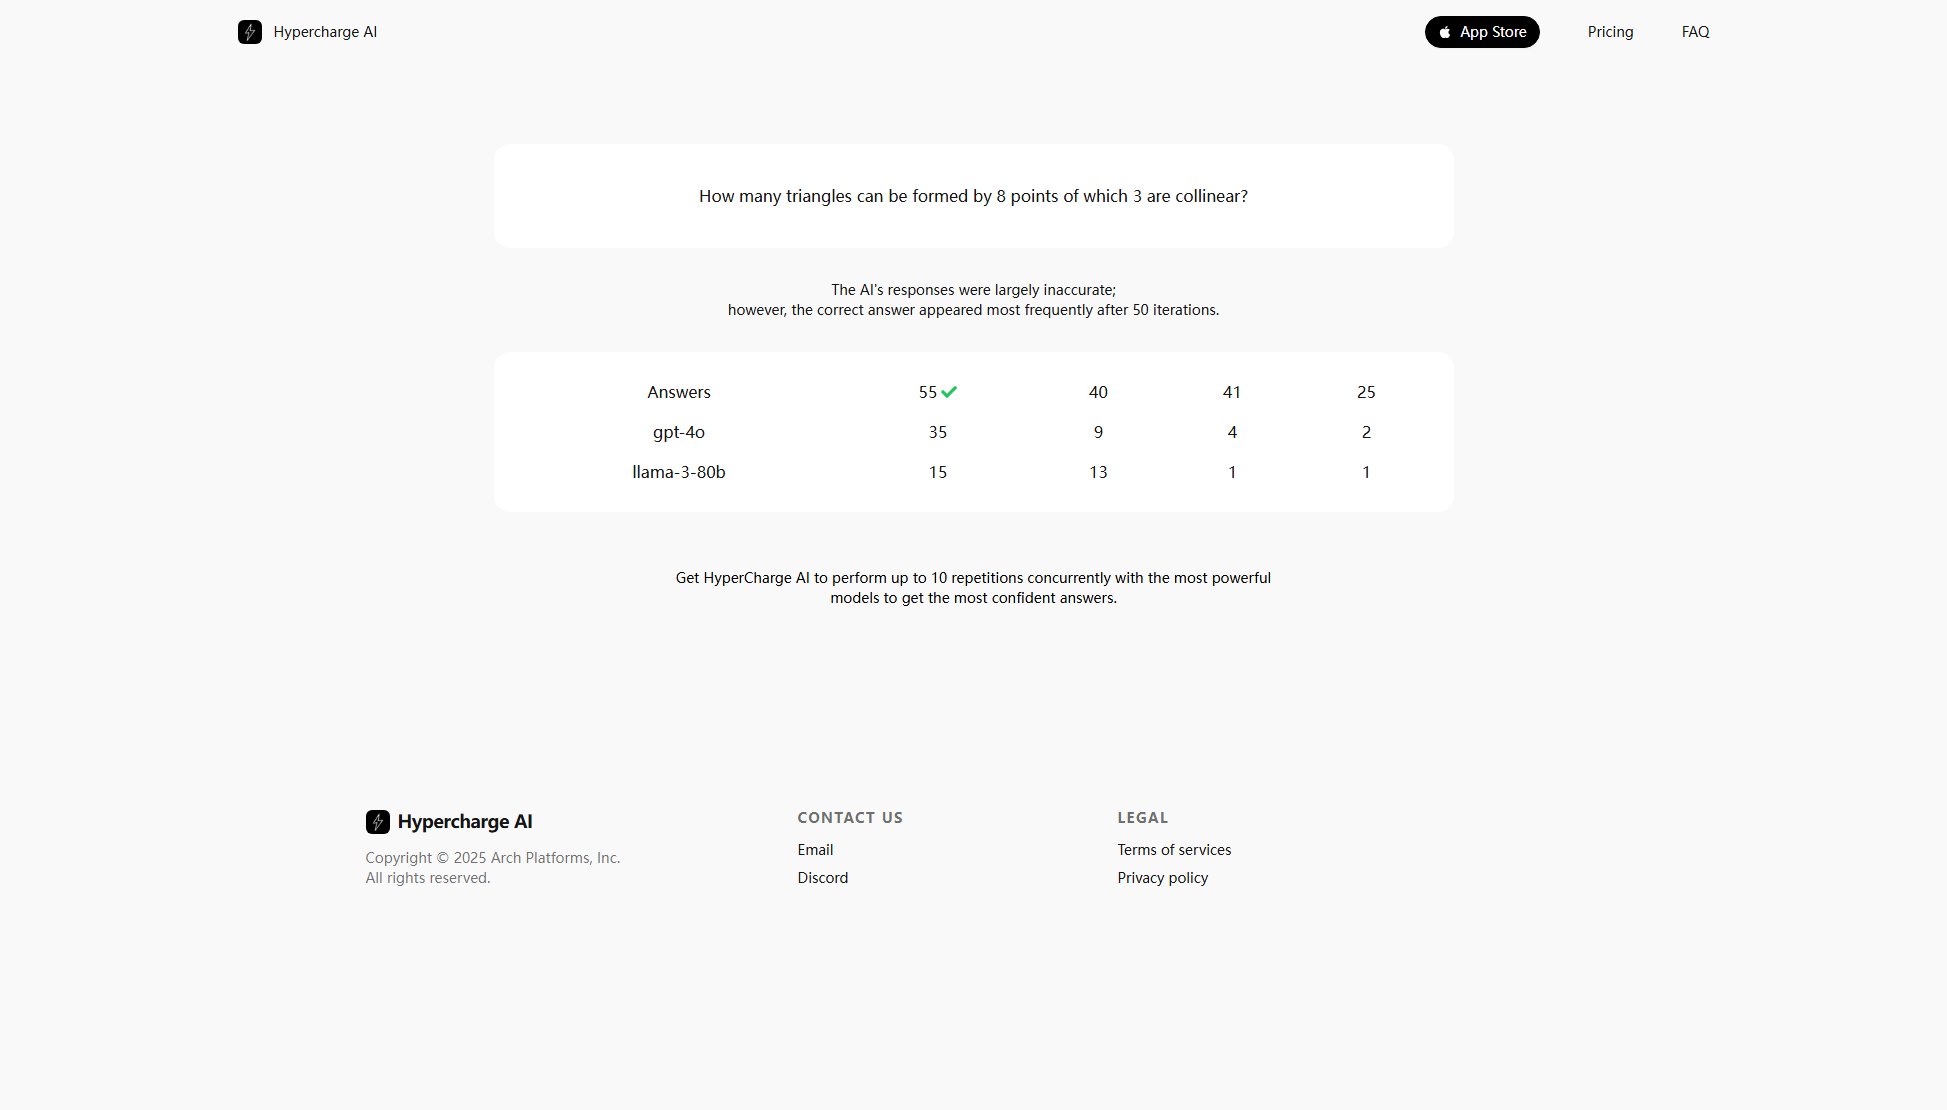Click the triangles question text card

click(x=973, y=196)
